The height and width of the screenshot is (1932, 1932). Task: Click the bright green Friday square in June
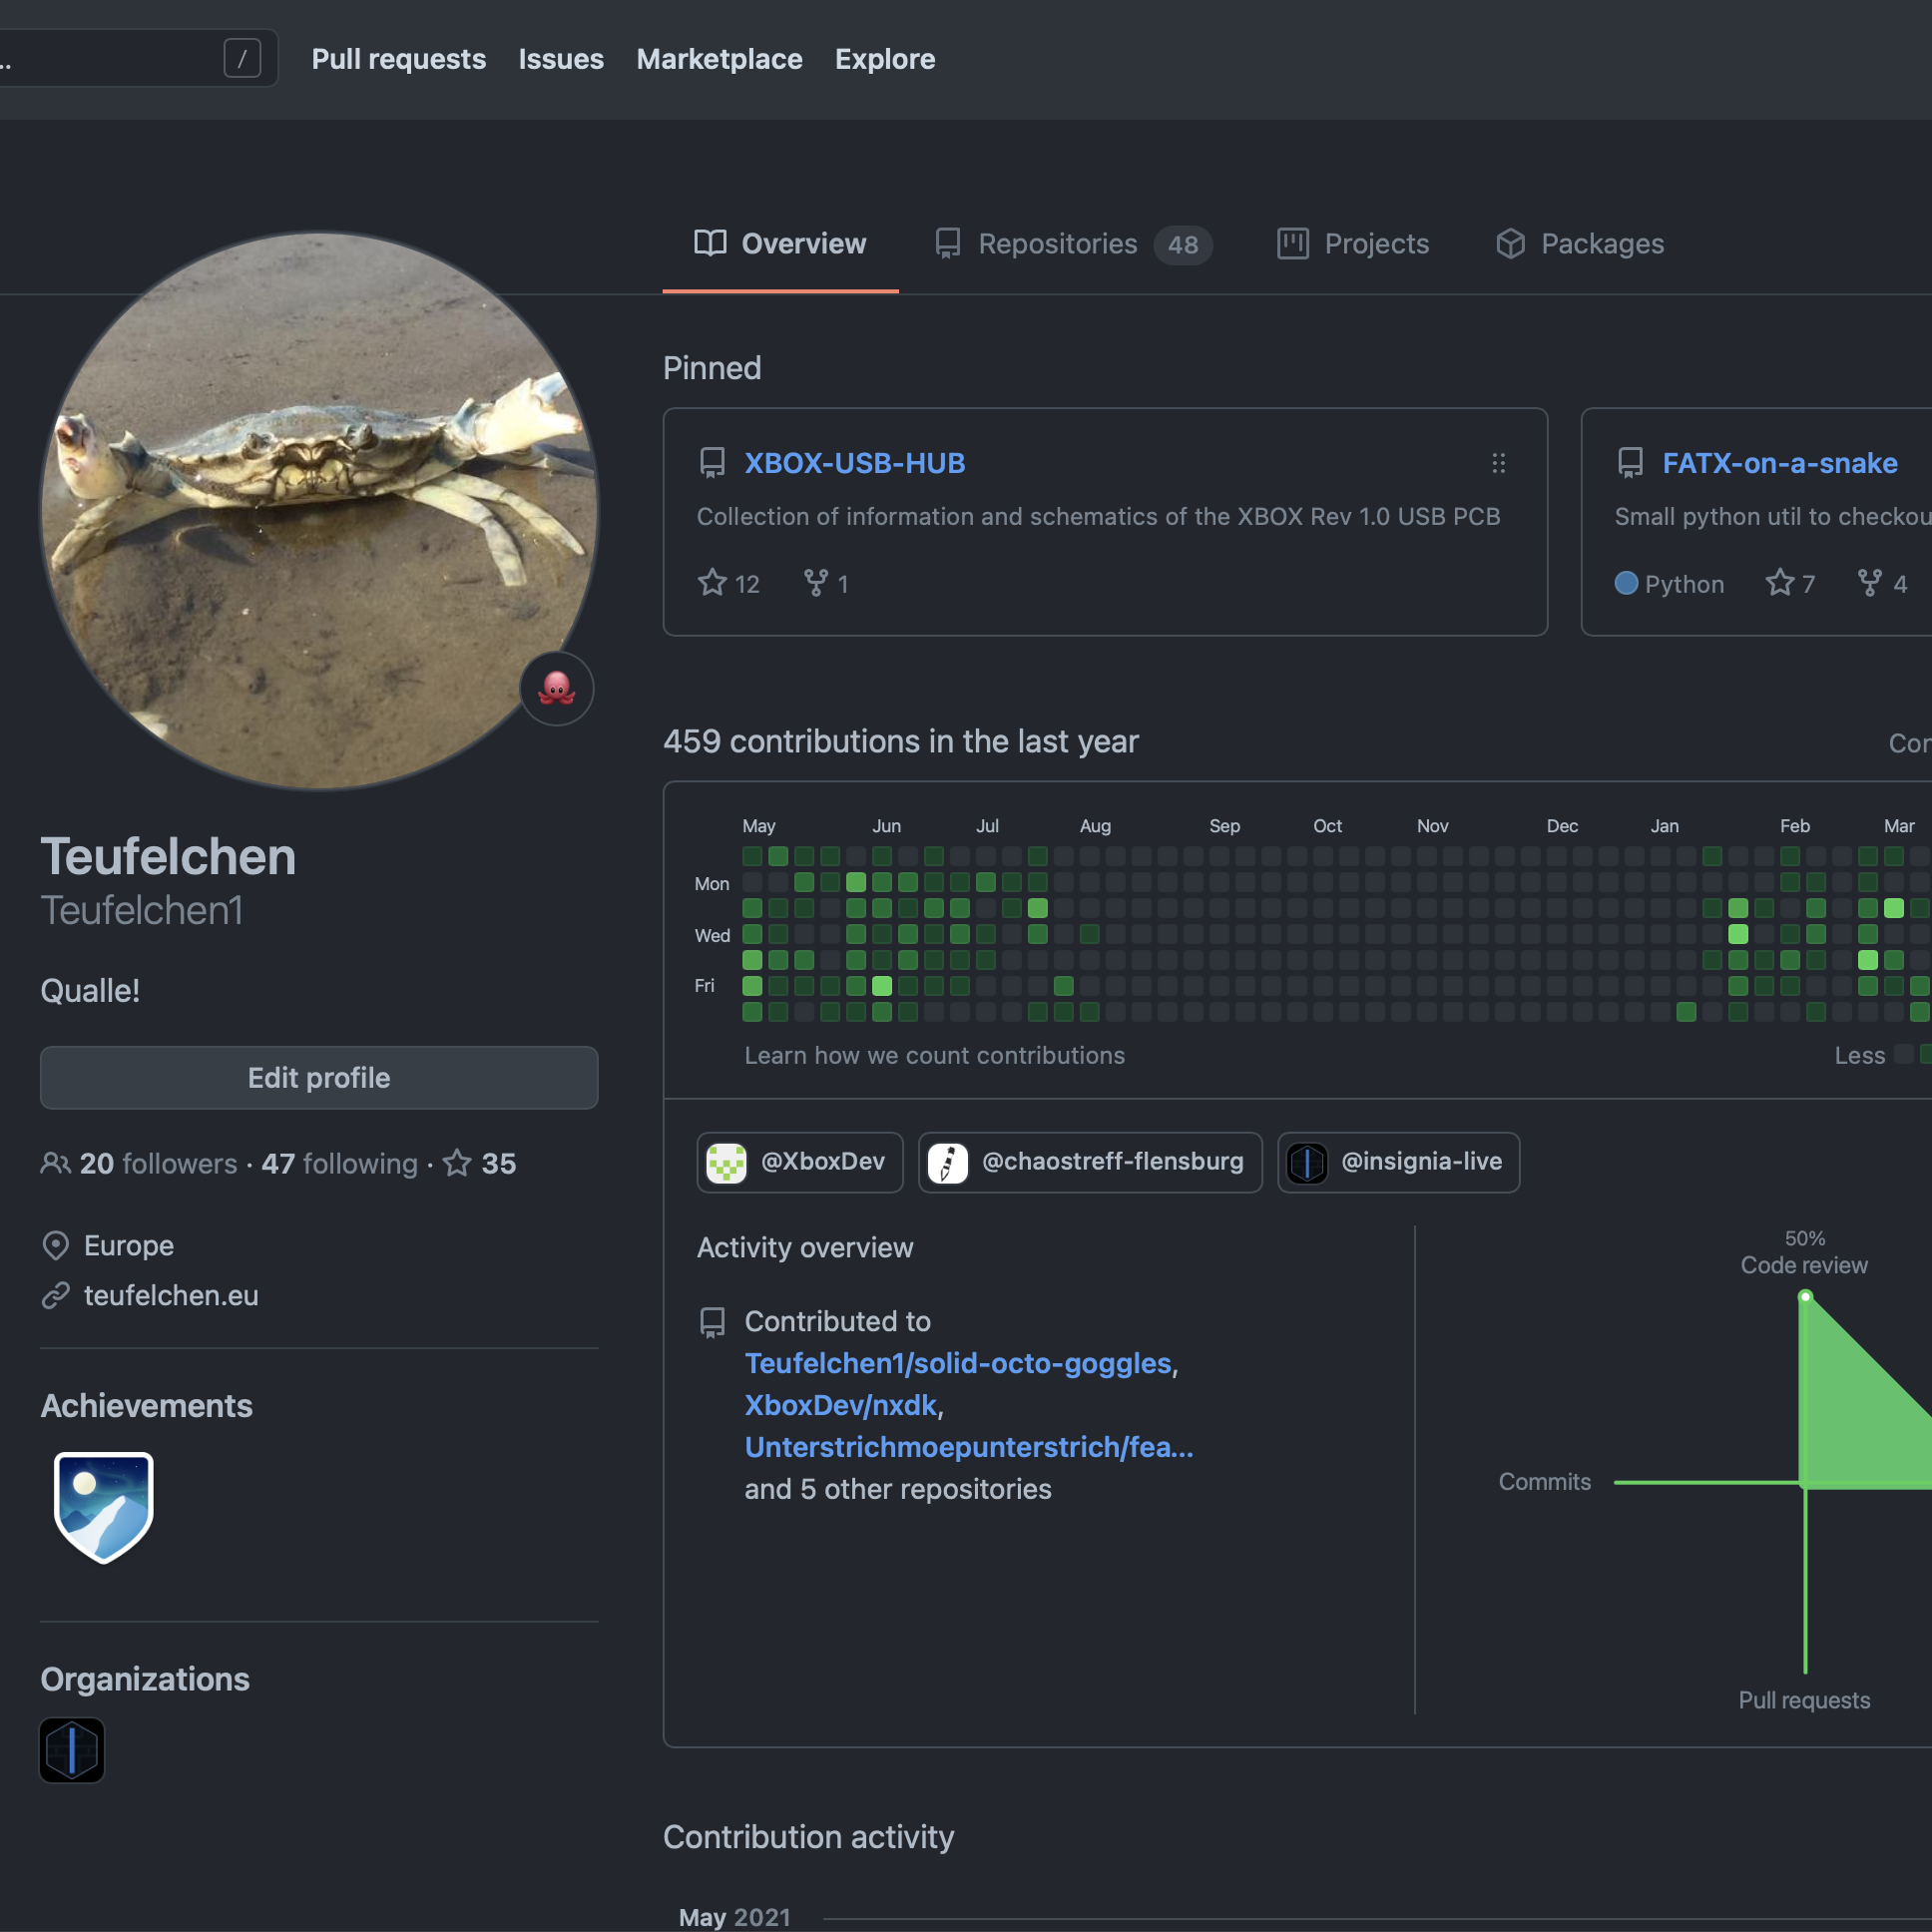point(882,986)
